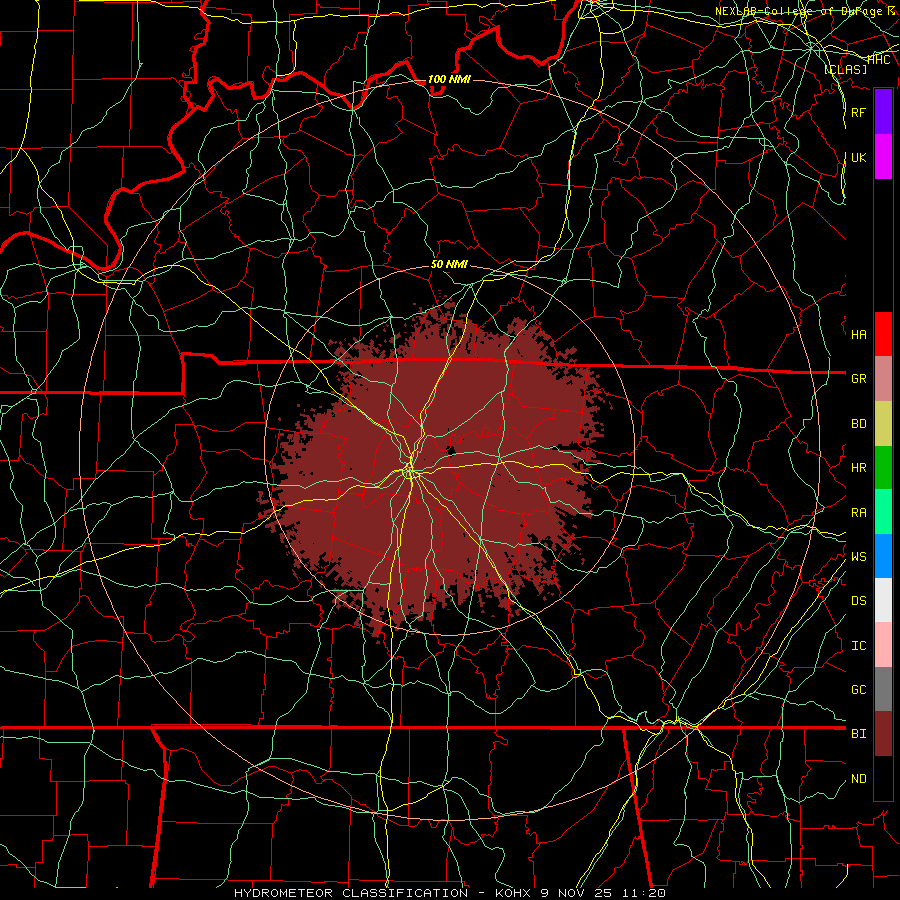Image resolution: width=900 pixels, height=900 pixels.
Task: Click the RF legend label
Action: coord(858,112)
